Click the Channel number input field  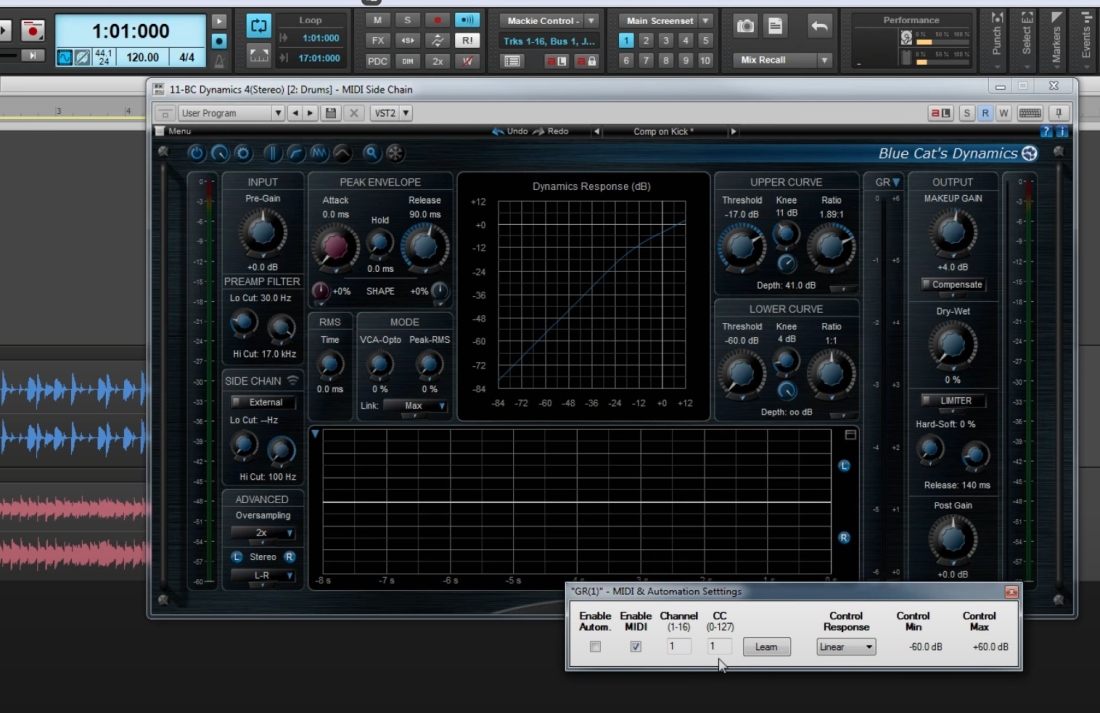click(x=678, y=646)
